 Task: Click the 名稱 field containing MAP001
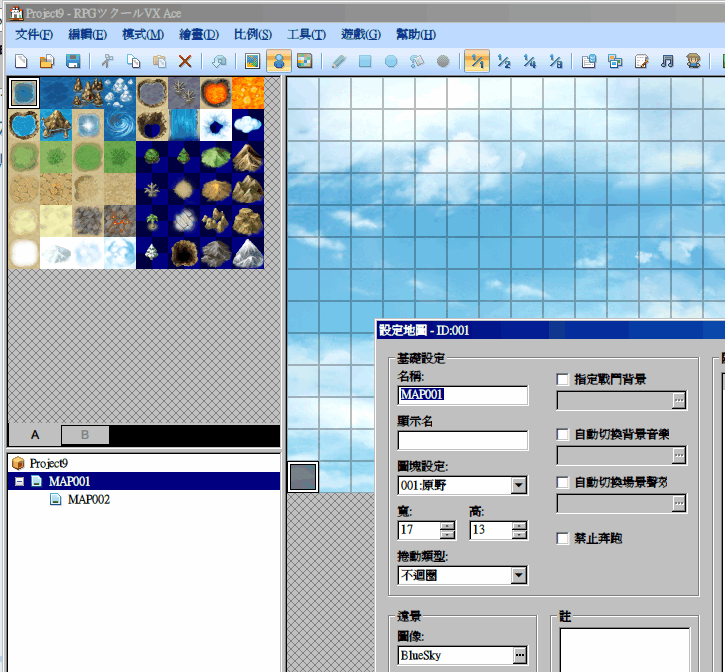(462, 395)
